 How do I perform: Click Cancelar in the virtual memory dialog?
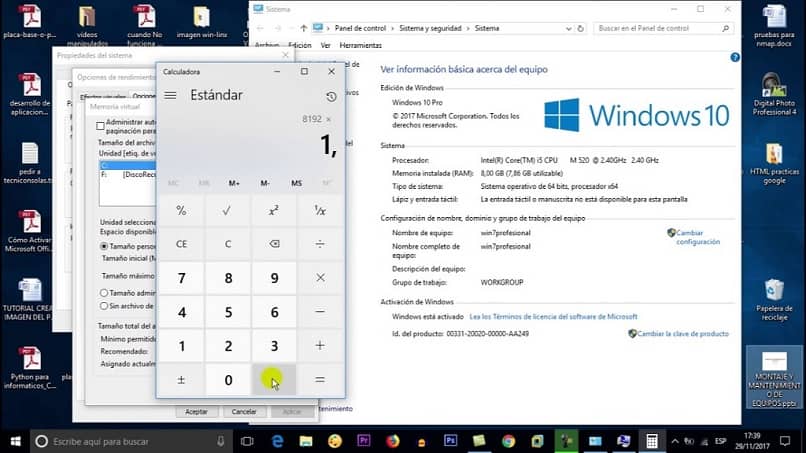[244, 411]
